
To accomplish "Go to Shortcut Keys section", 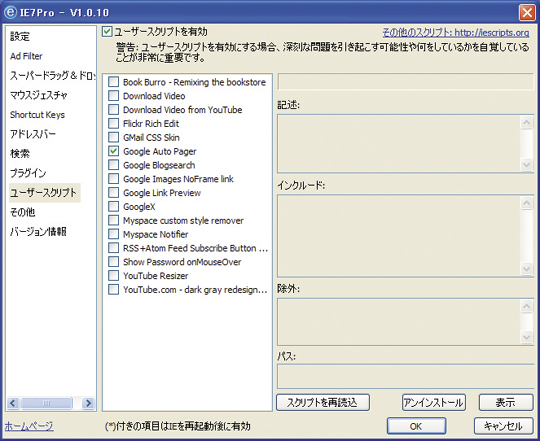I will coord(37,115).
